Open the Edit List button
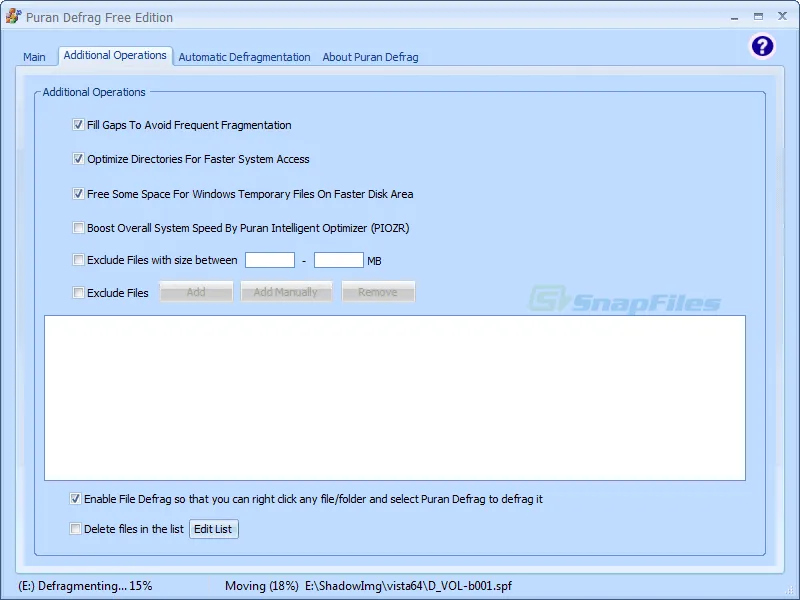The height and width of the screenshot is (600, 800). (213, 529)
